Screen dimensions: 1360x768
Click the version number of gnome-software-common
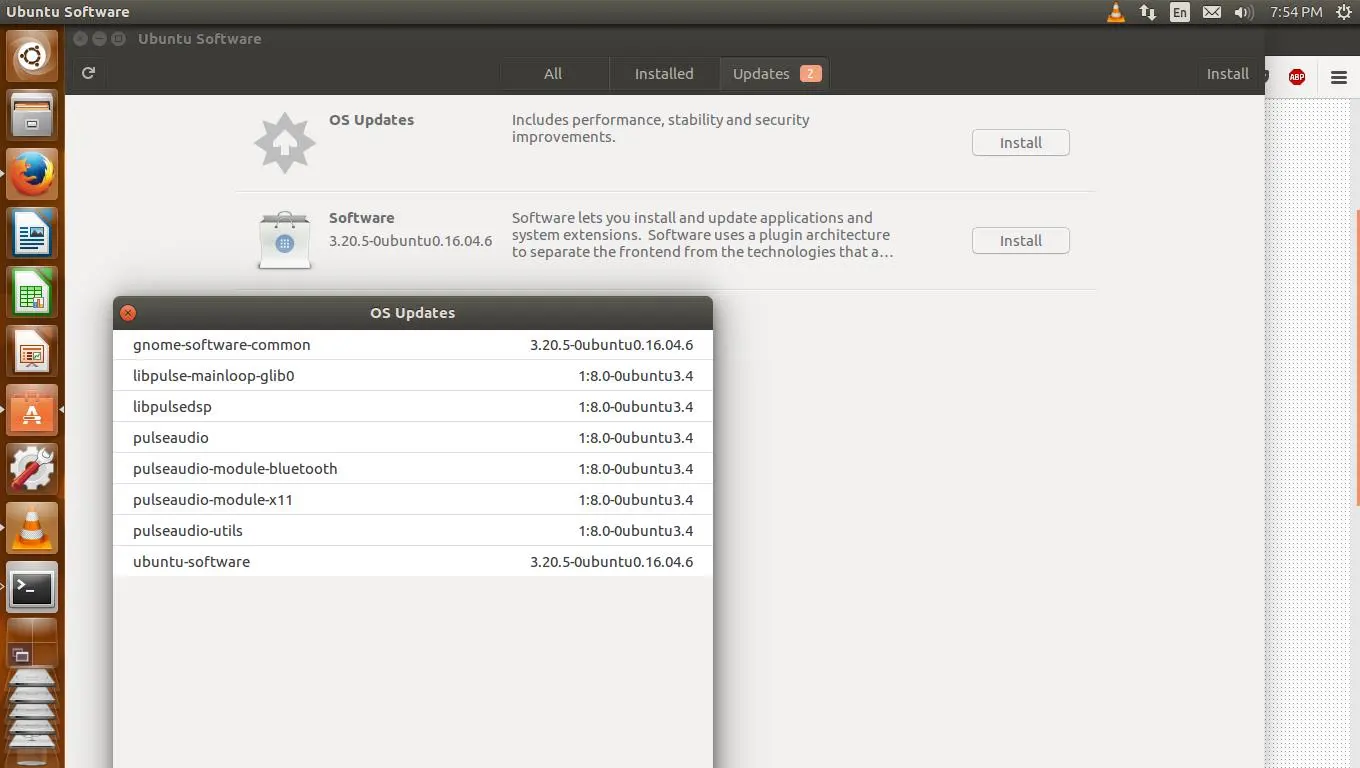(611, 345)
